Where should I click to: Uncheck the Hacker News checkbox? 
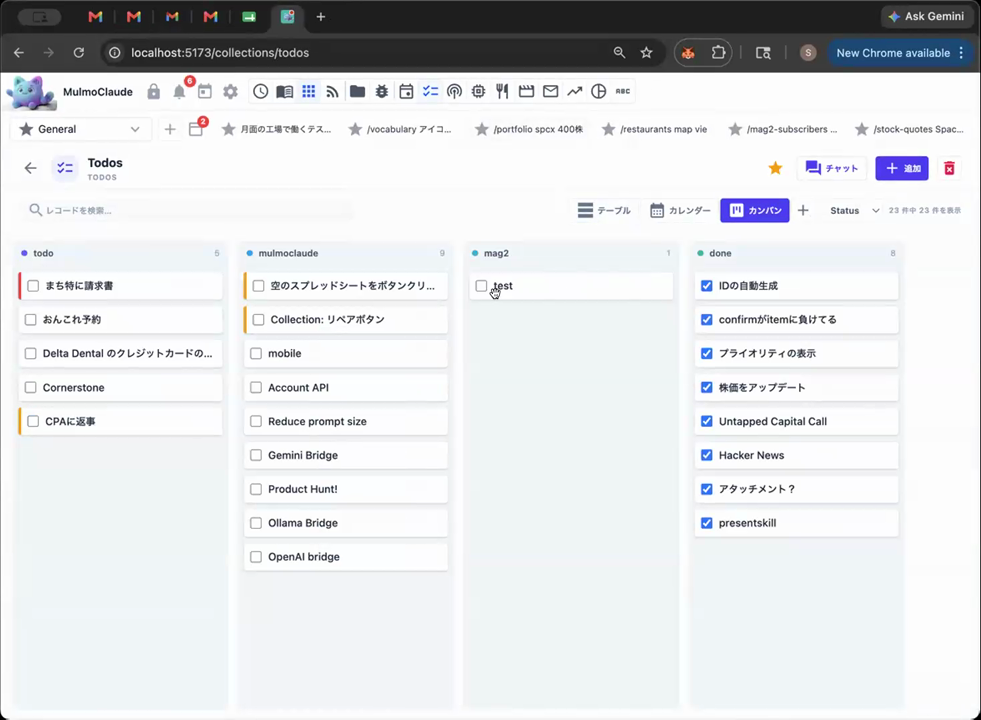(707, 455)
